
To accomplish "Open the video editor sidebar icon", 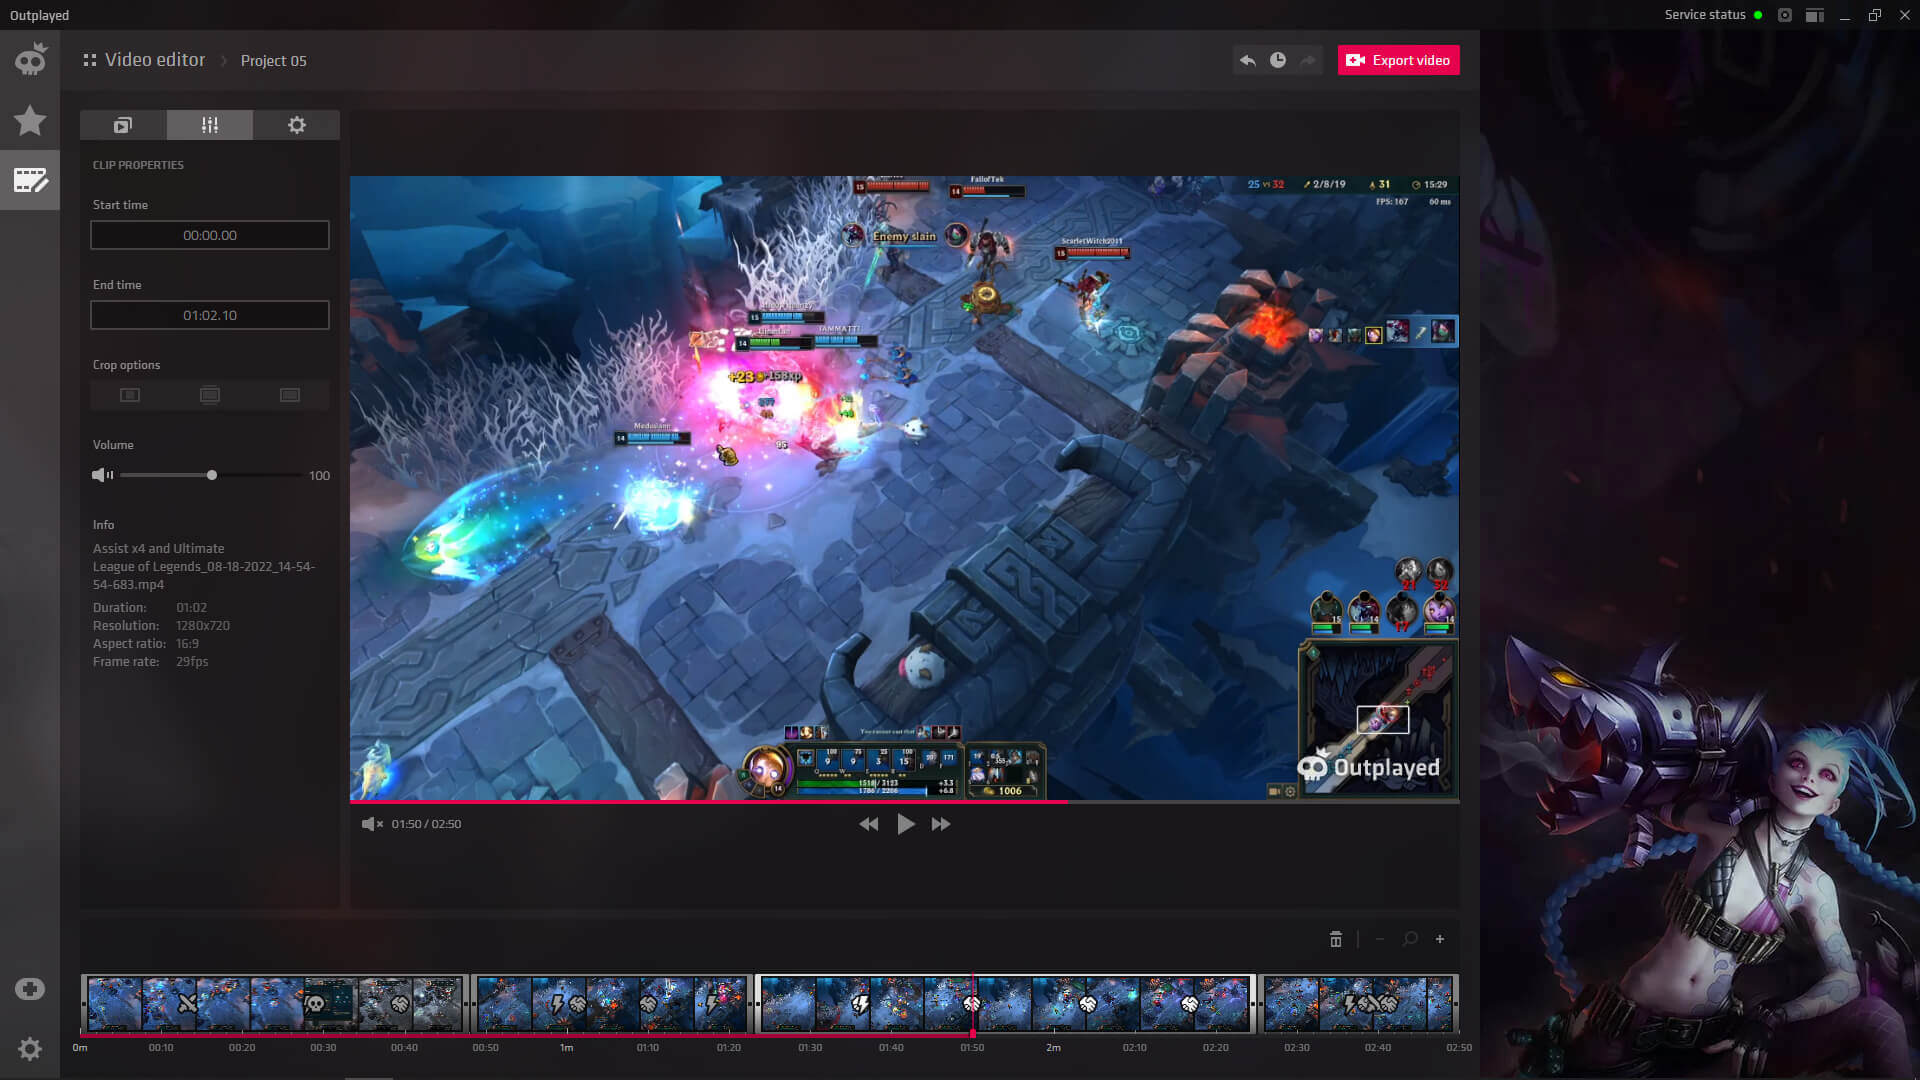I will [x=30, y=181].
